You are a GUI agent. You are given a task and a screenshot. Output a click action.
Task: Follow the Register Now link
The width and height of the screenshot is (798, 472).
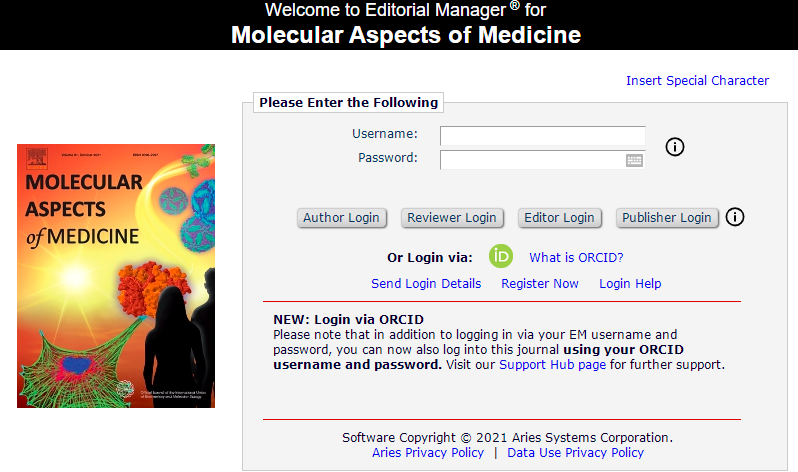click(540, 284)
